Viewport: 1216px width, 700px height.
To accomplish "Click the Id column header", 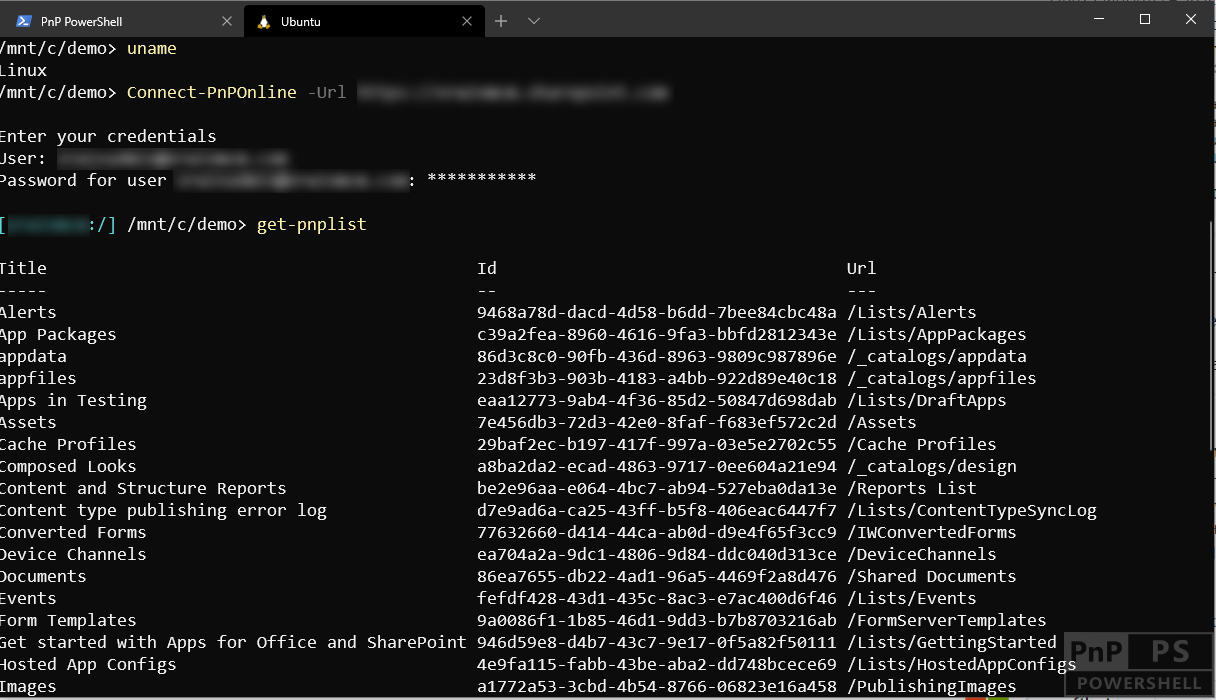I will pos(487,268).
